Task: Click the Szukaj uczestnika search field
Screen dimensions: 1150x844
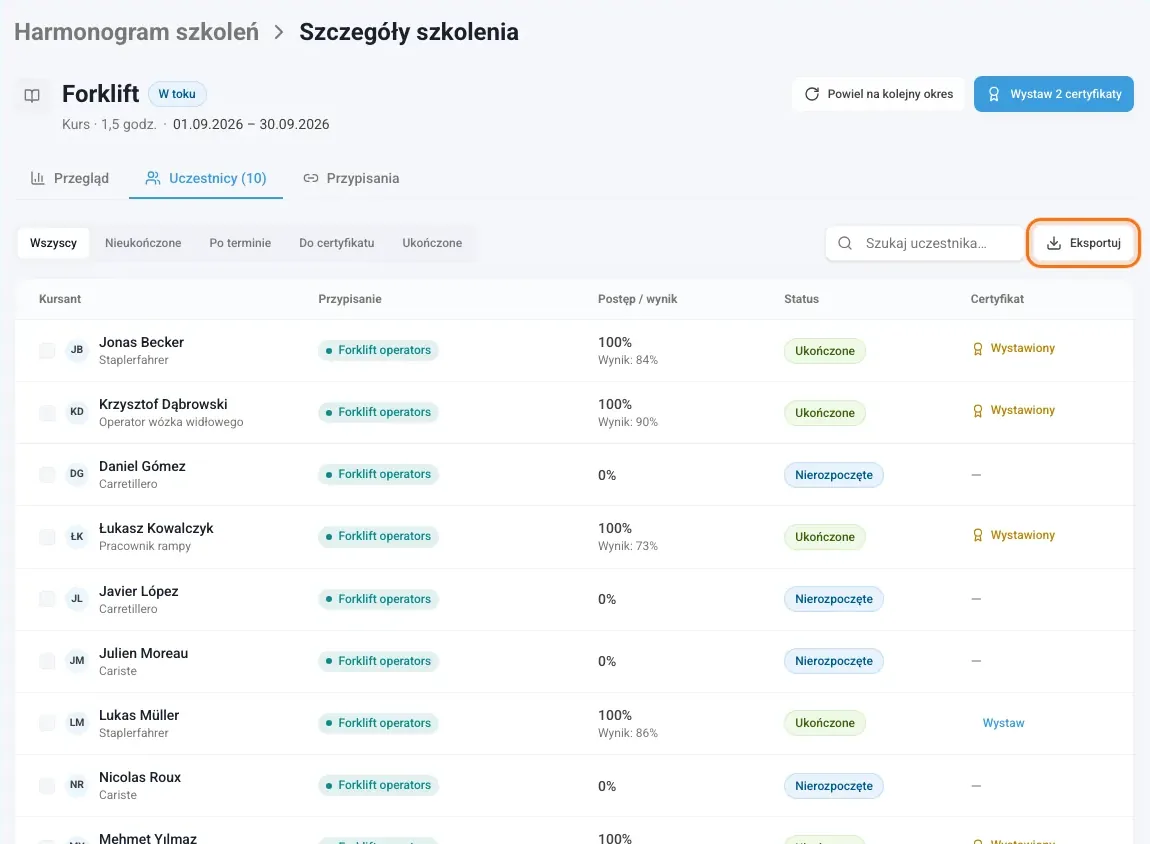Action: coord(924,243)
